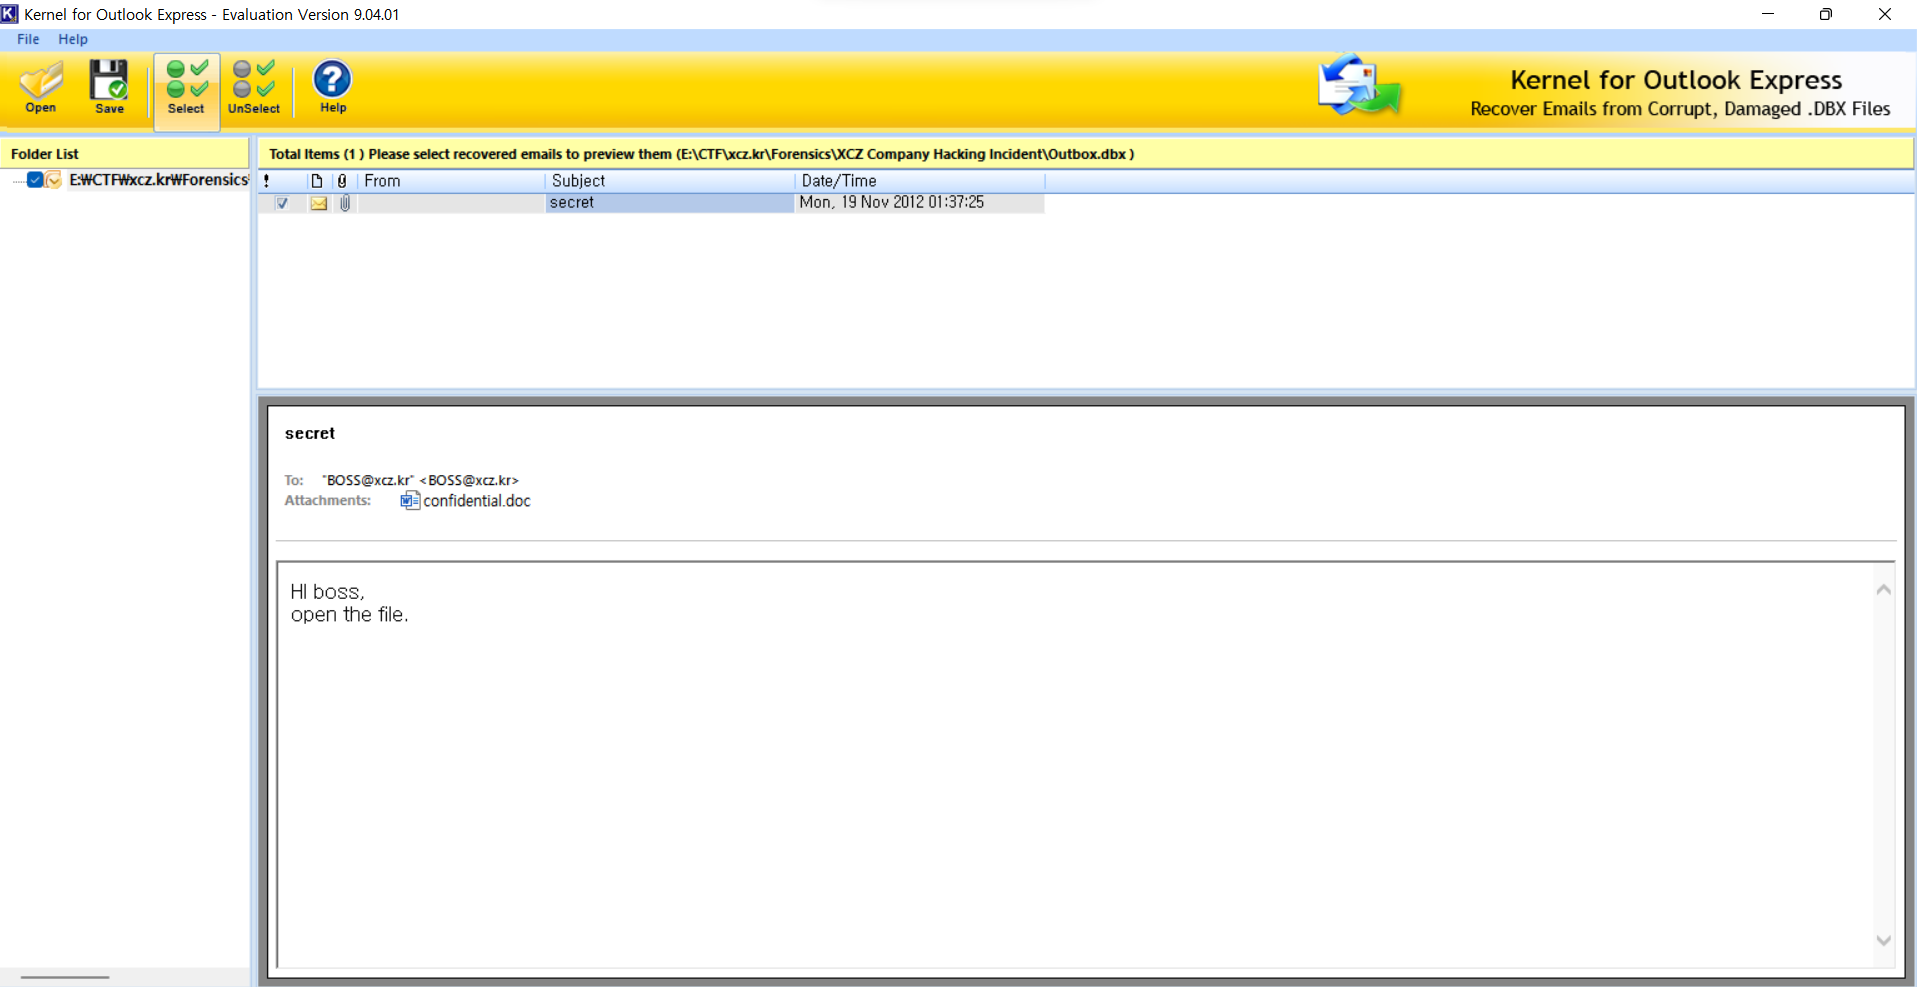This screenshot has height=987, width=1917.
Task: Select the 'secret' subject cell
Action: pyautogui.click(x=670, y=203)
